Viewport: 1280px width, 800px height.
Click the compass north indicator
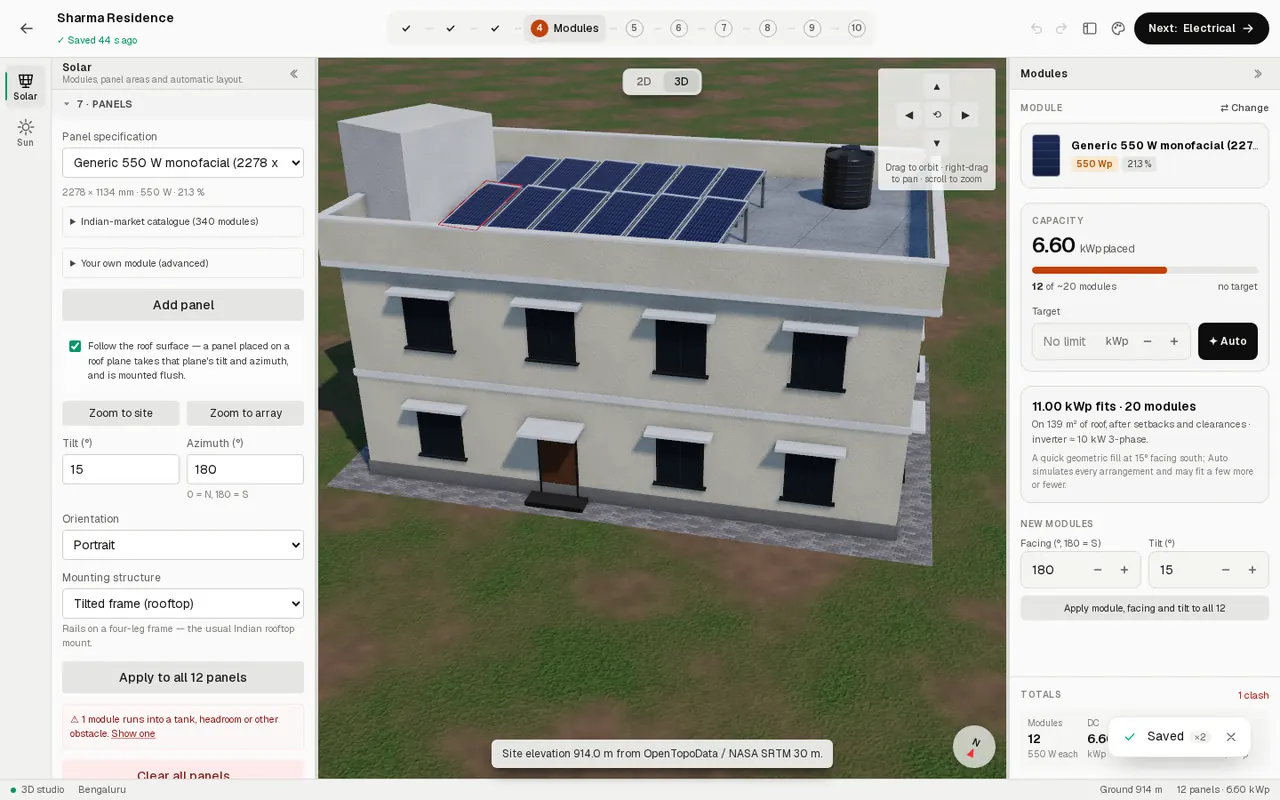click(x=973, y=746)
